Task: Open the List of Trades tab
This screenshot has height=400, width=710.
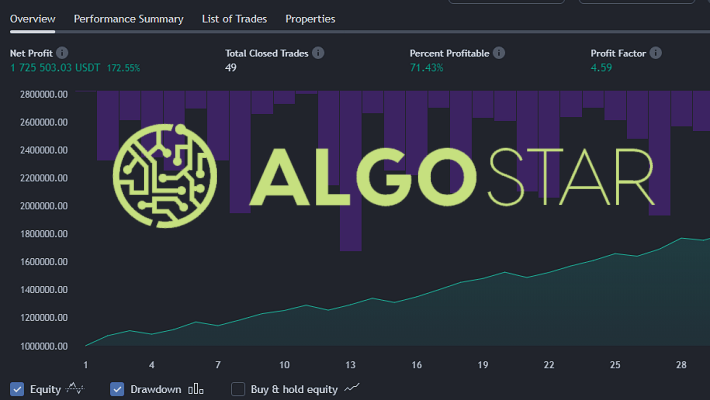Action: pyautogui.click(x=235, y=19)
